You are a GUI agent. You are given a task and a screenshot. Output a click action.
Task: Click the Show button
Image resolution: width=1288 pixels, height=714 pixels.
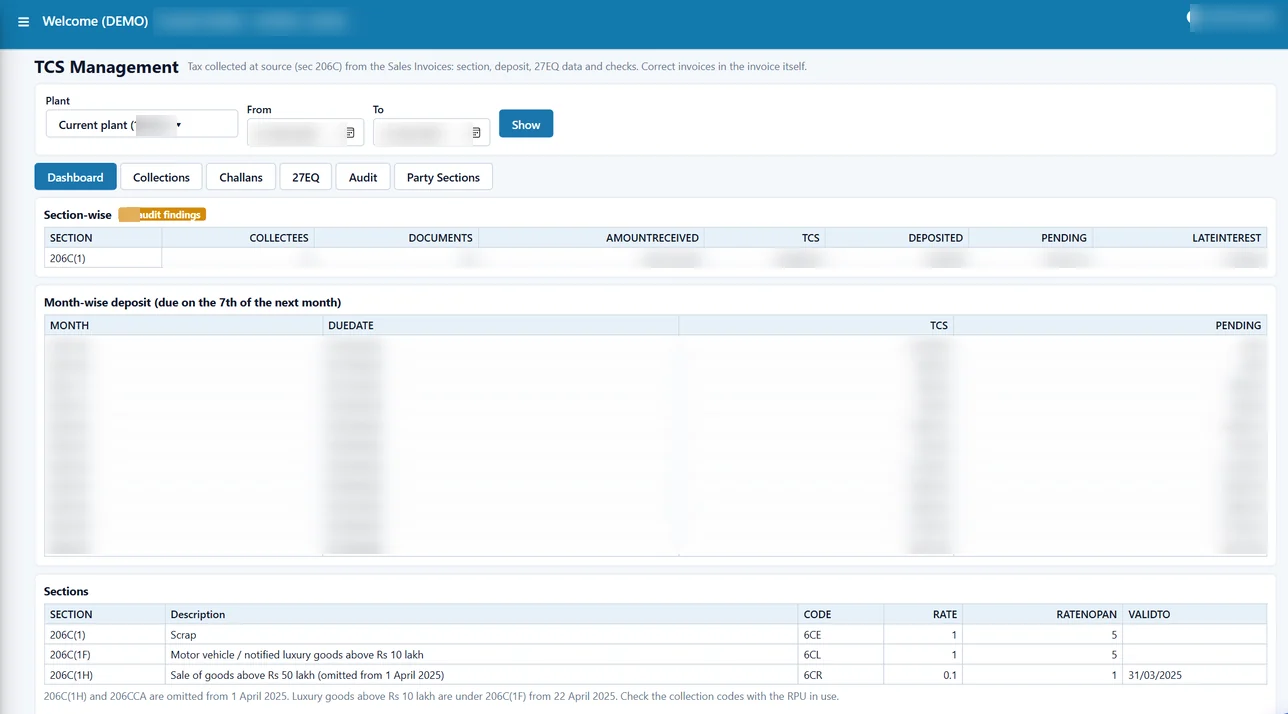pos(526,124)
